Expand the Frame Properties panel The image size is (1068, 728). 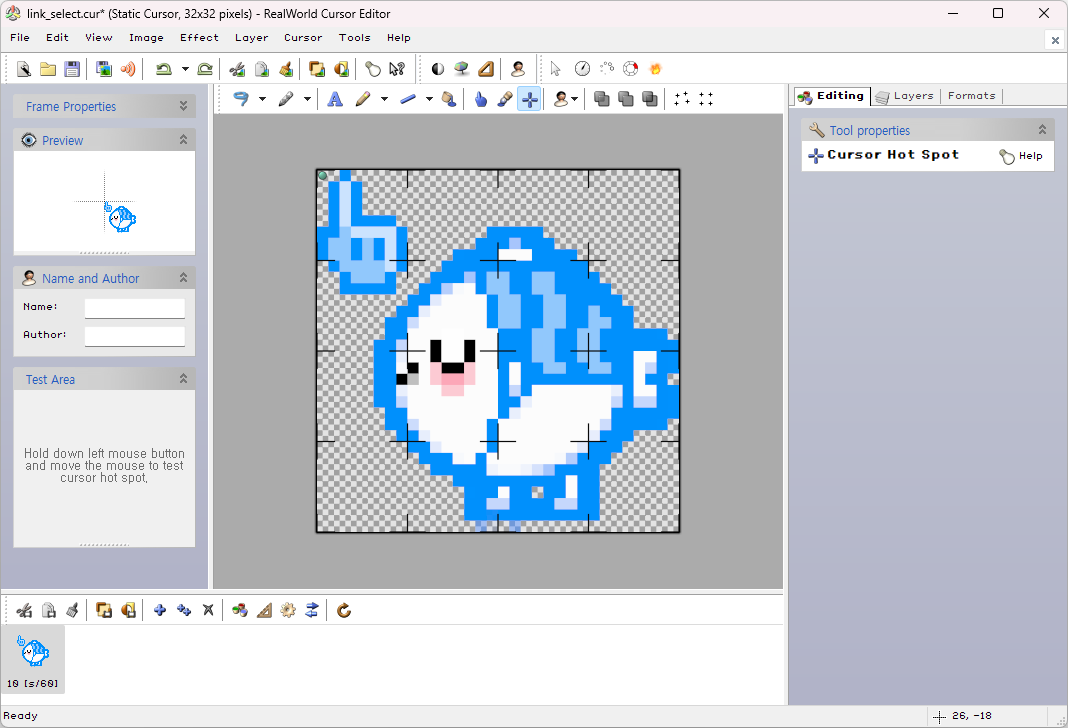pyautogui.click(x=183, y=106)
